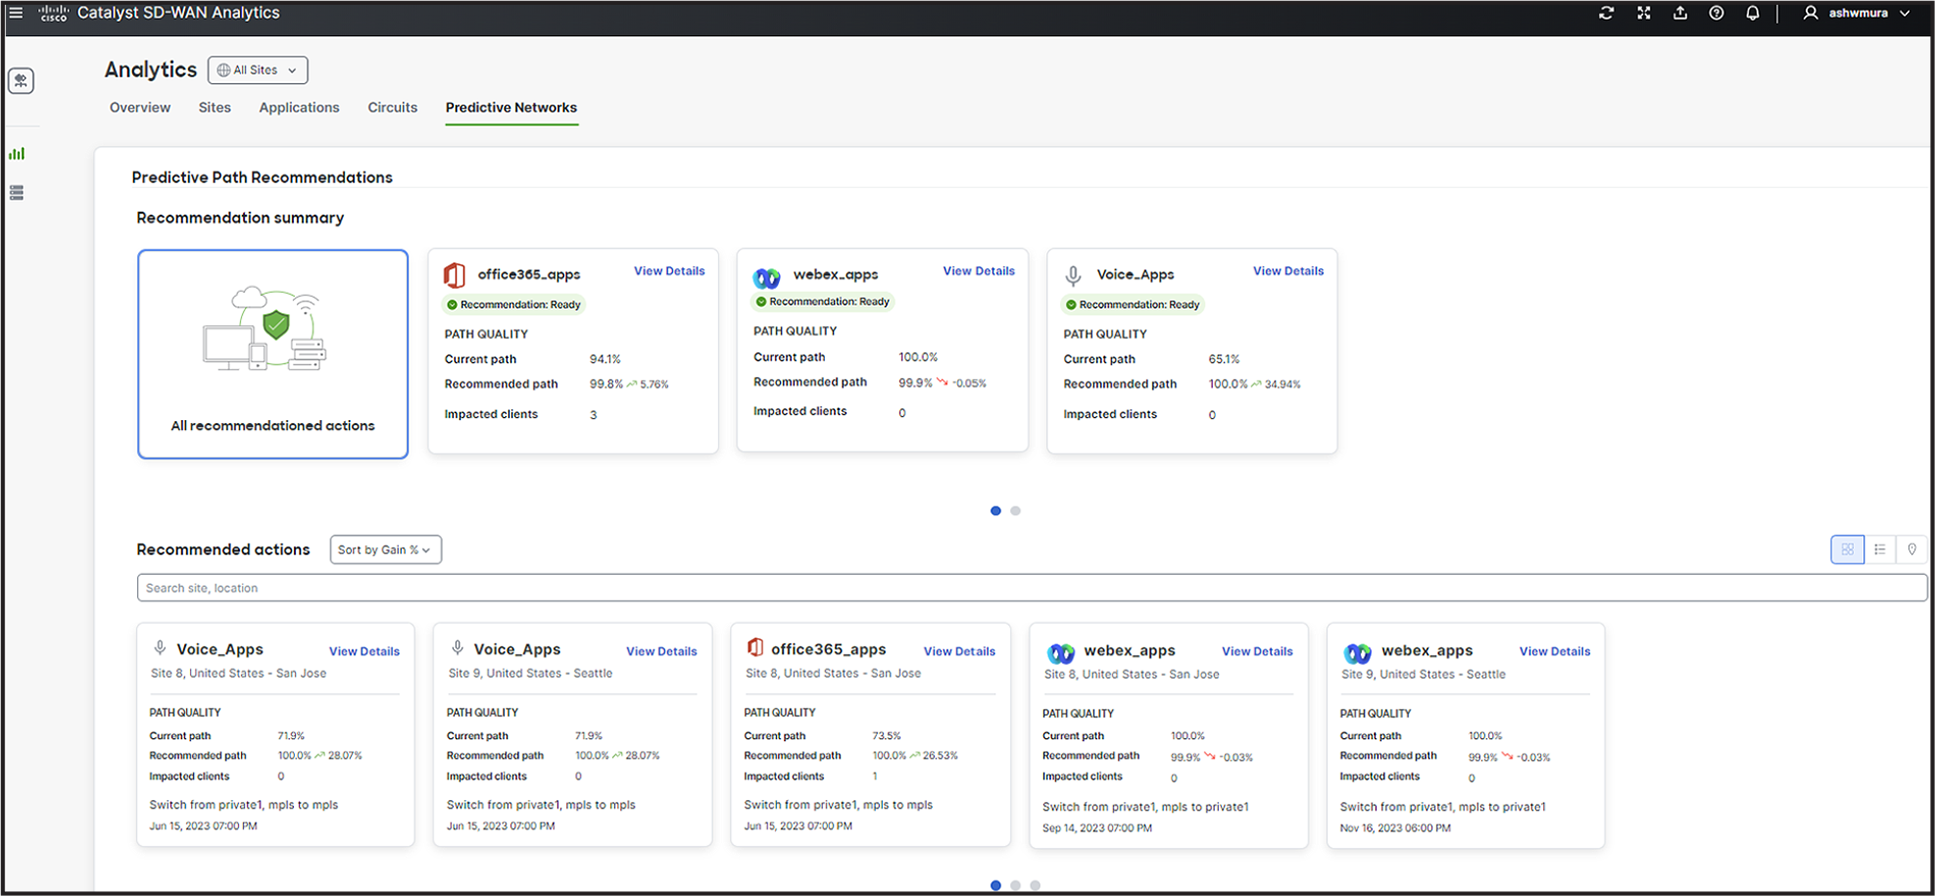View Details for office365_apps summary card
This screenshot has width=1935, height=896.
coord(669,271)
